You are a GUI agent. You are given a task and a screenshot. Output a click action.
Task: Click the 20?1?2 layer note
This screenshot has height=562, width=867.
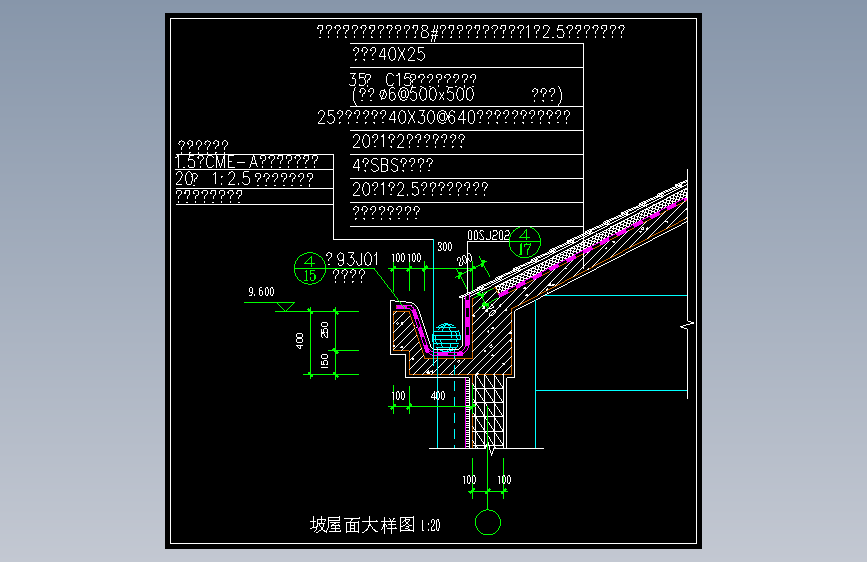point(409,141)
